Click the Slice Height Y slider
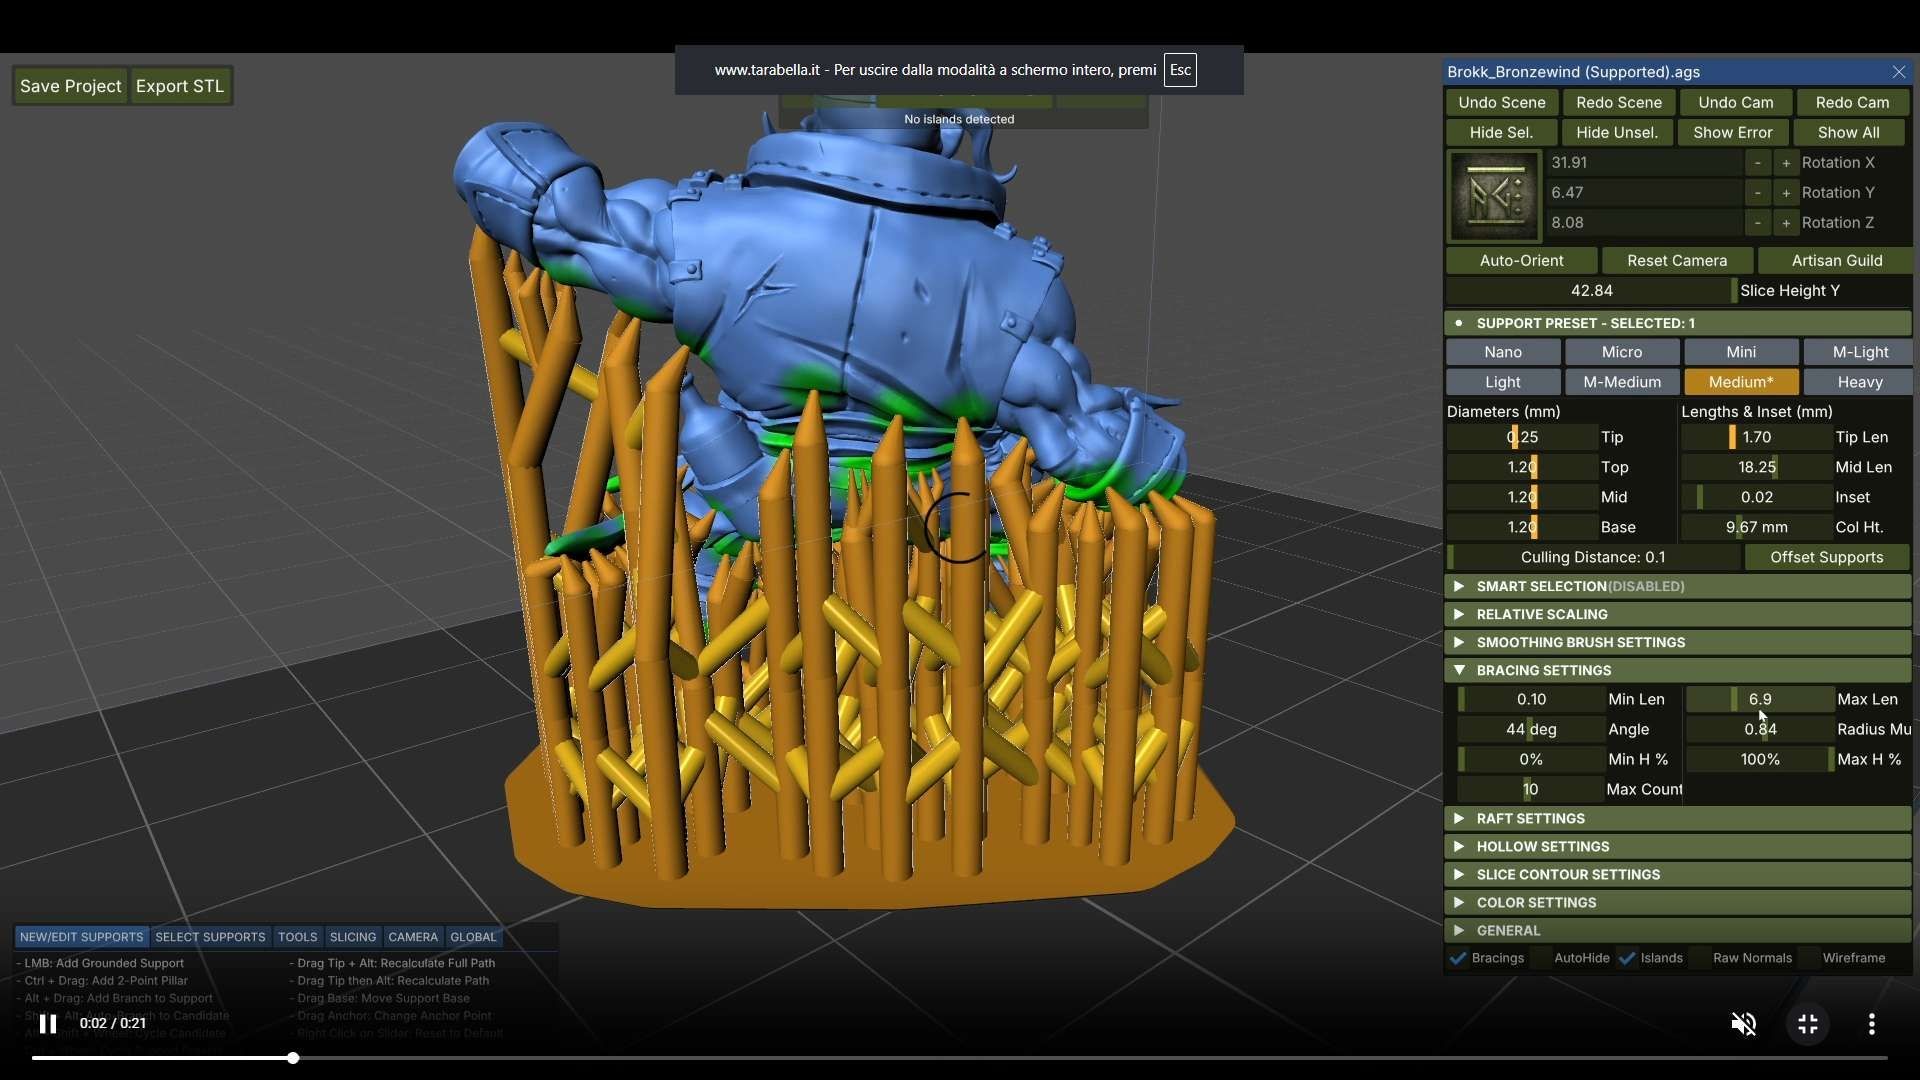The height and width of the screenshot is (1080, 1920). coord(1590,290)
